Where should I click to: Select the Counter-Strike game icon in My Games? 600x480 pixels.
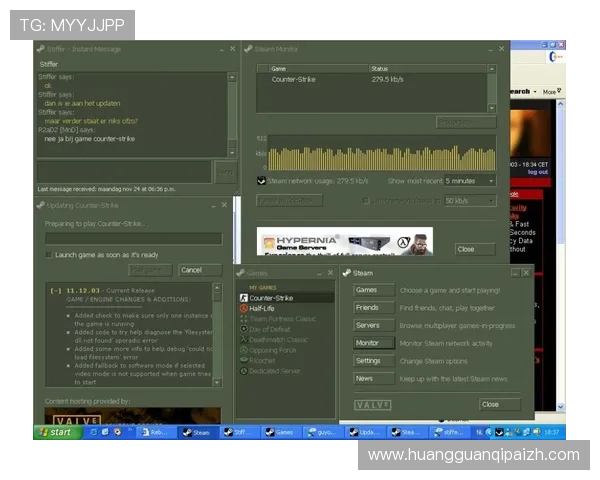pos(243,298)
